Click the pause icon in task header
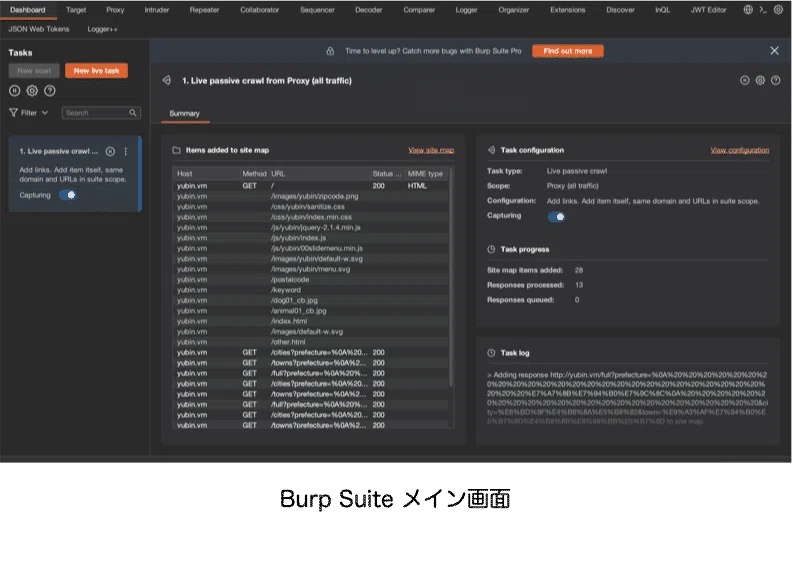This screenshot has width=792, height=562. [x=745, y=80]
